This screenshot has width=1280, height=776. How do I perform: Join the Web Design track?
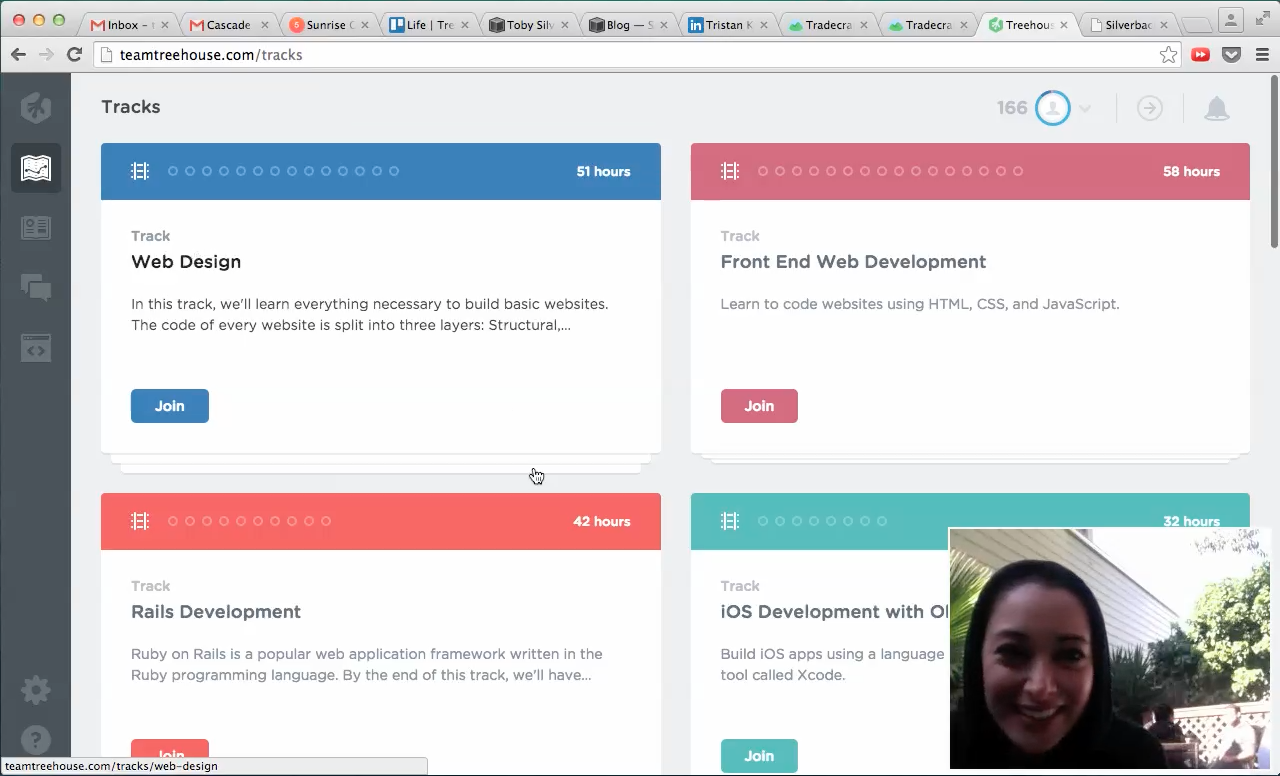(x=170, y=406)
